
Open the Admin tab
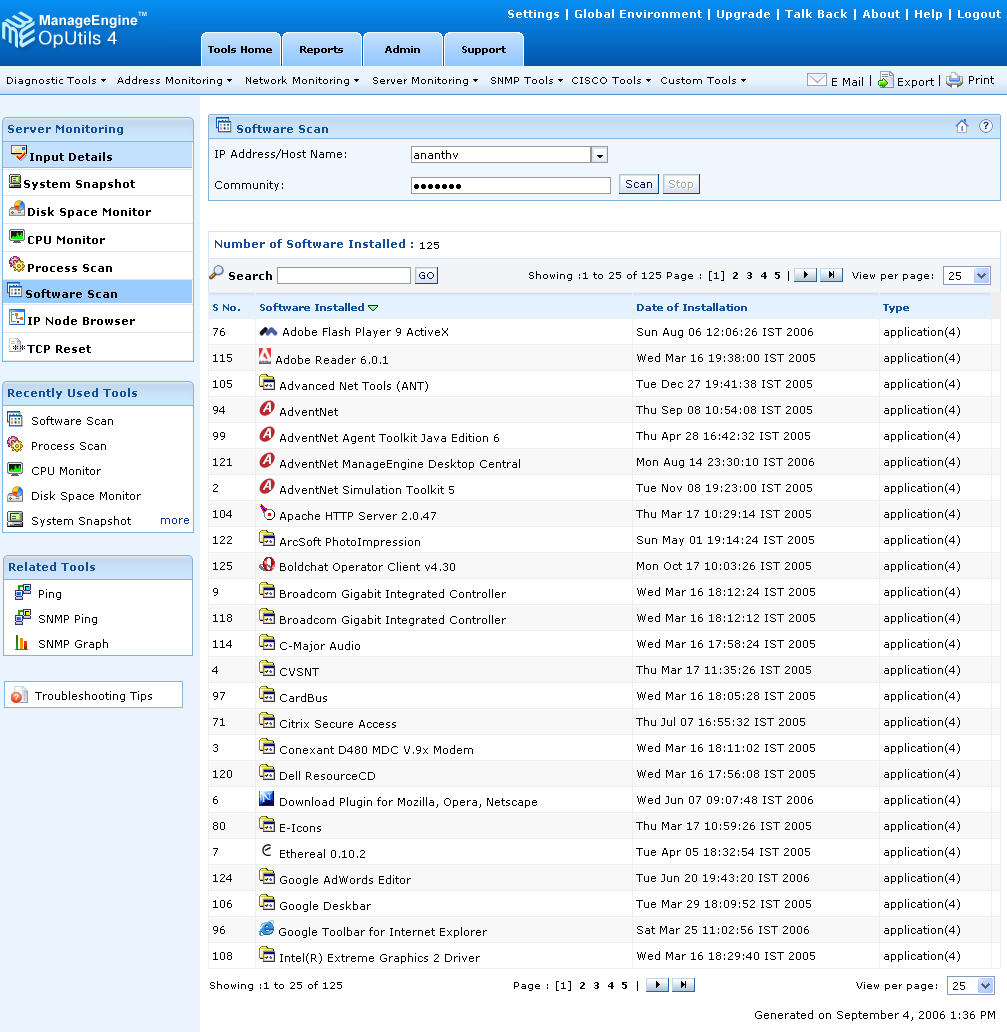point(402,49)
